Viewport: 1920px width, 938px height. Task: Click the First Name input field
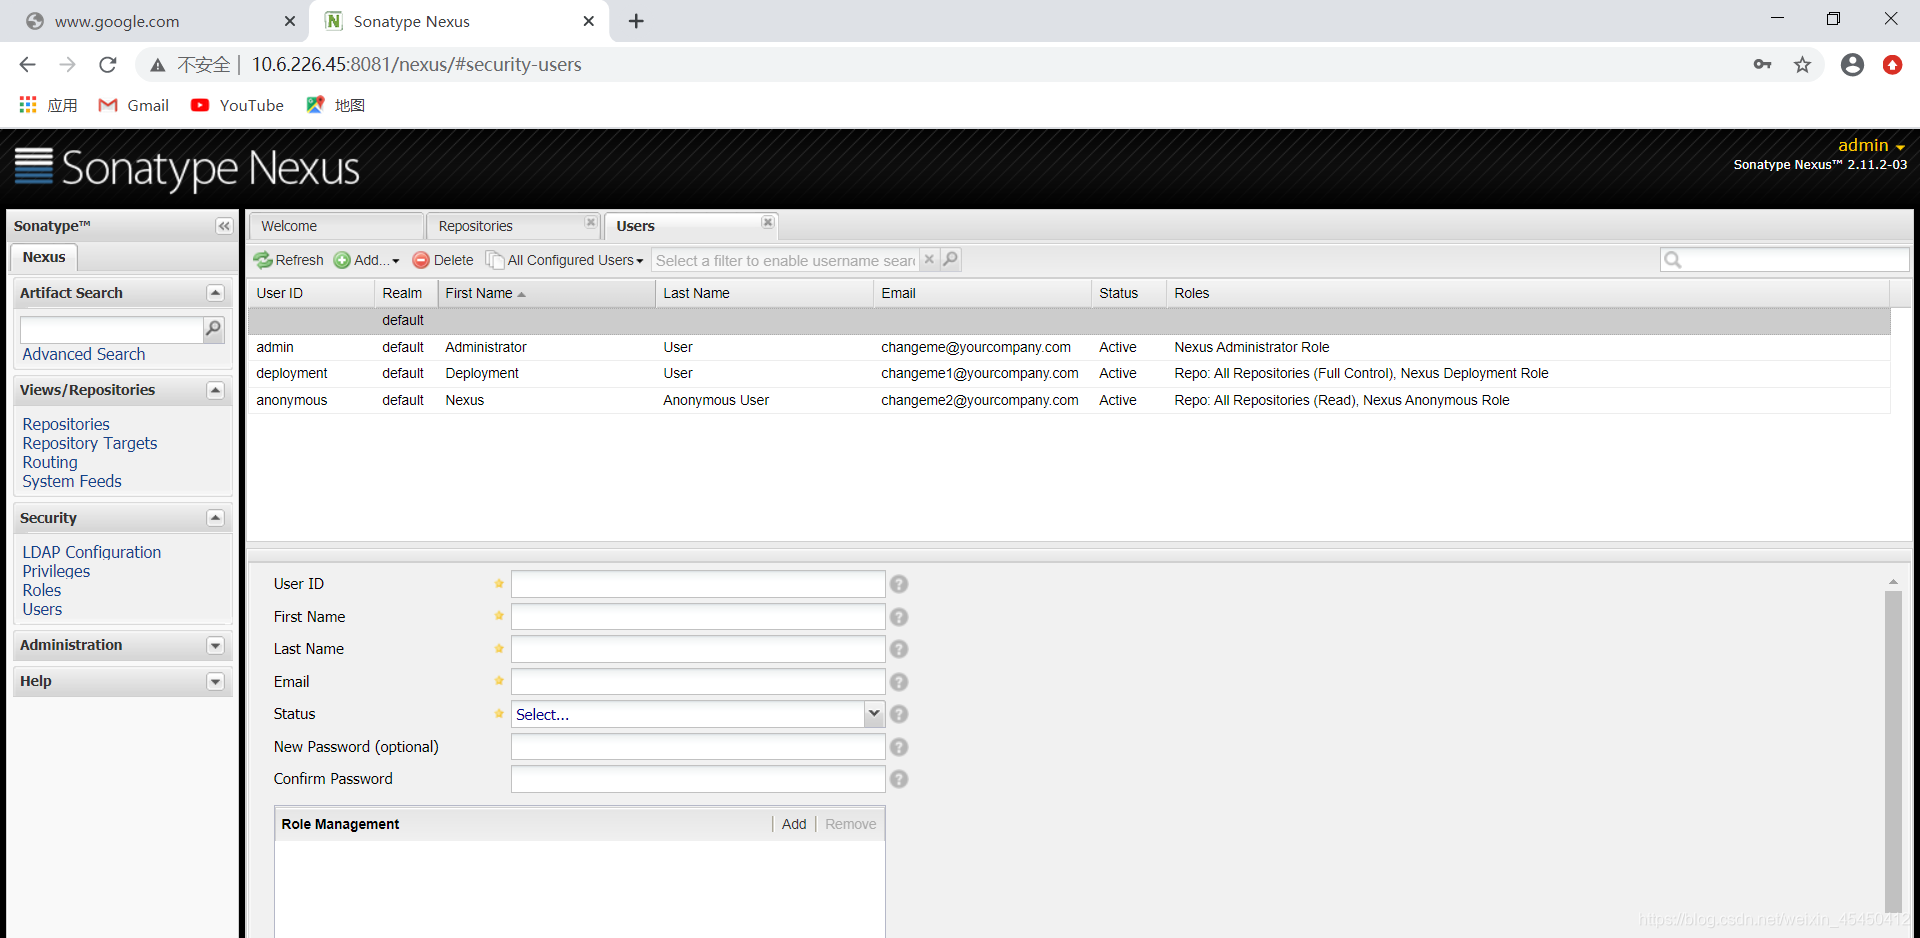tap(698, 617)
